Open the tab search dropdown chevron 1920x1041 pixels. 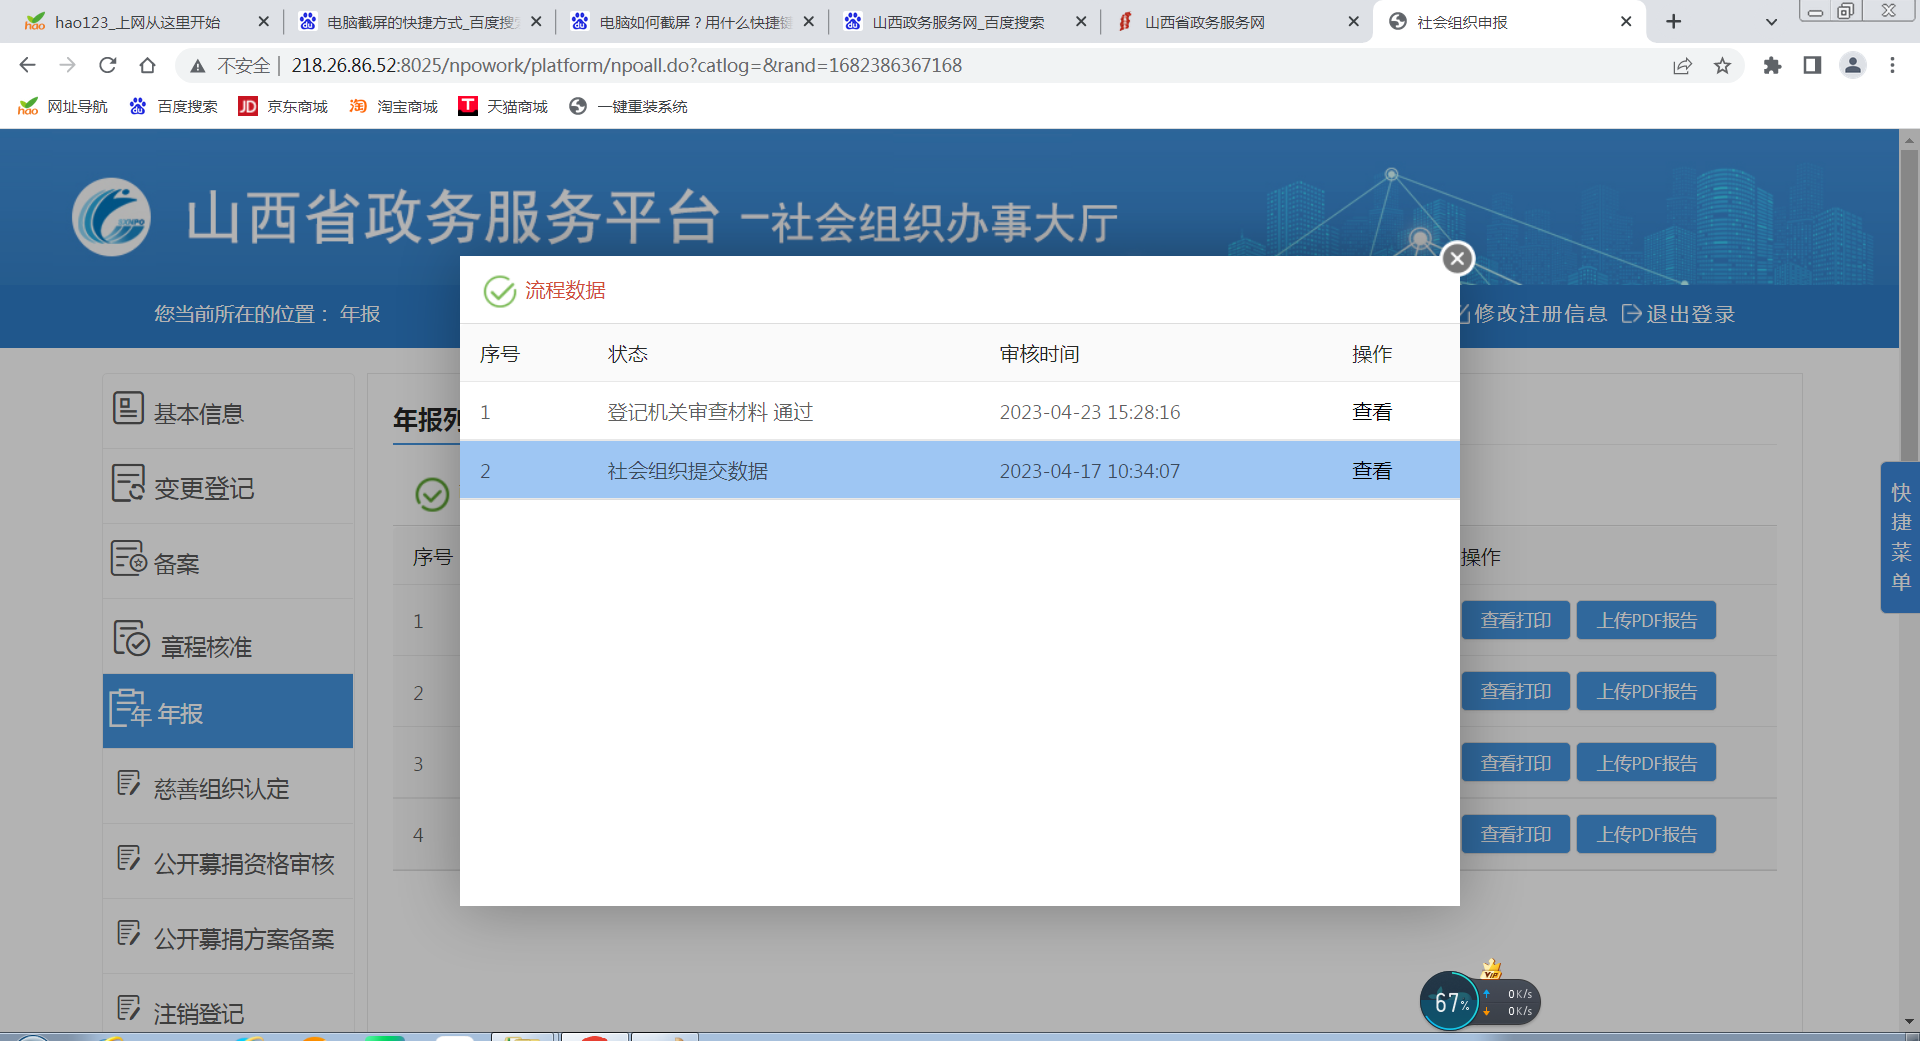point(1771,22)
